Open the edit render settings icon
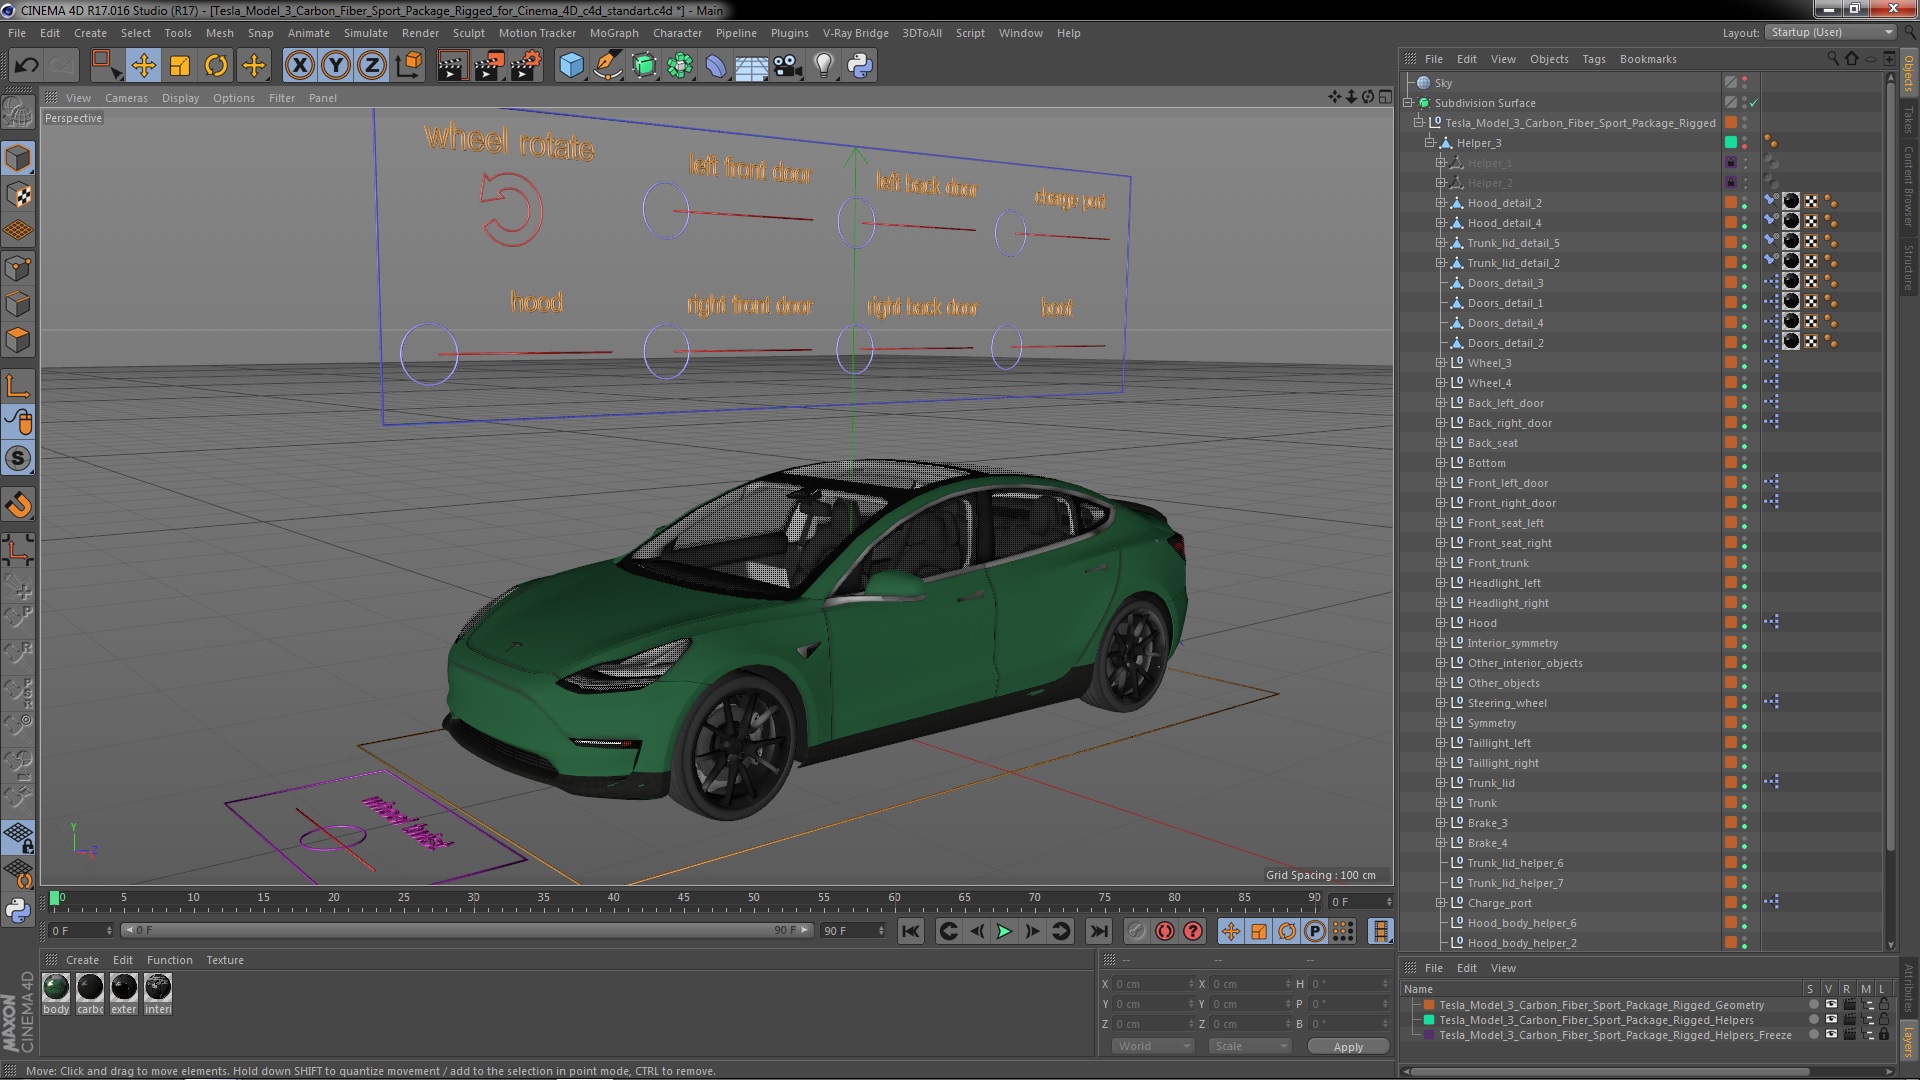 [x=526, y=66]
